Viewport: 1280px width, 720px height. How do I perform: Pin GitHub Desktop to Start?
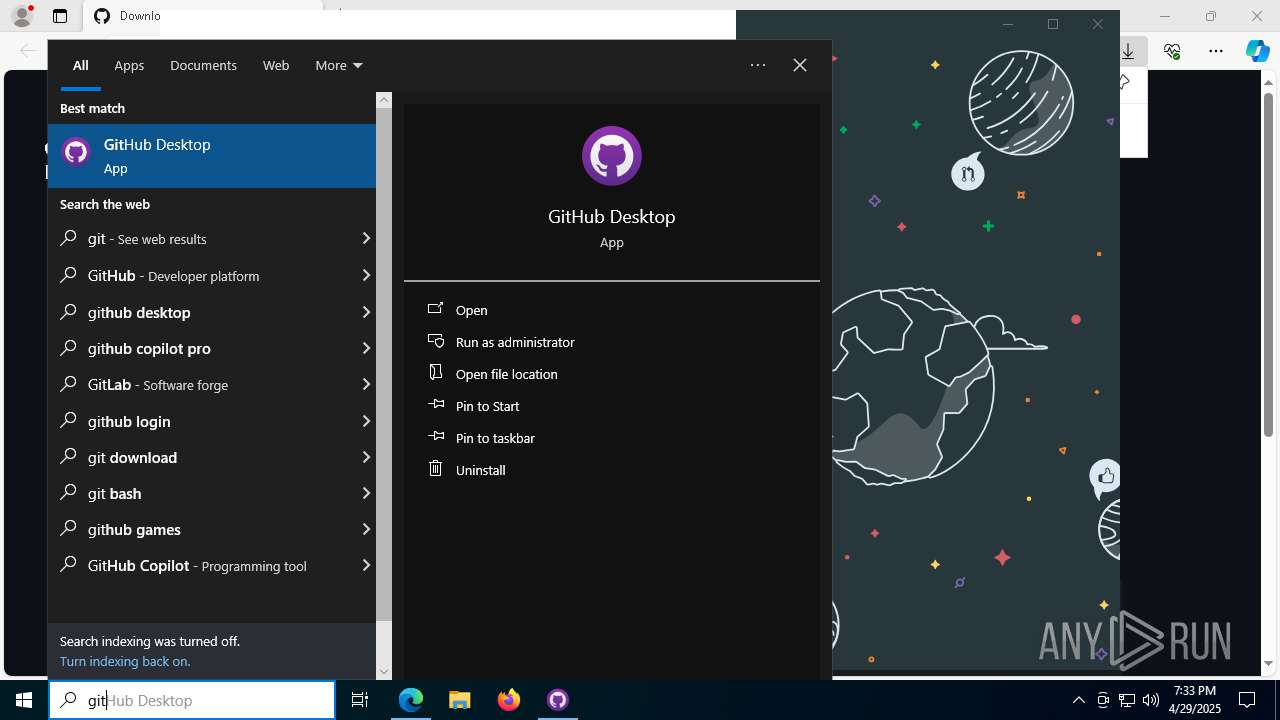[x=487, y=406]
